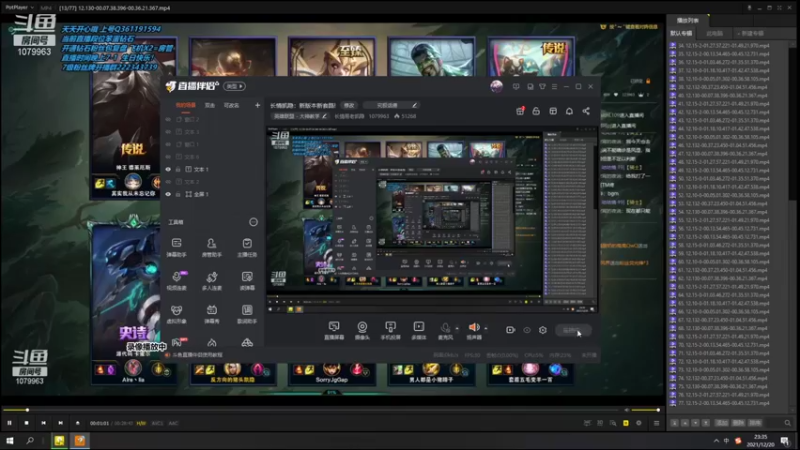Add a 摄像头 camera source
800x450 pixels.
pos(362,330)
